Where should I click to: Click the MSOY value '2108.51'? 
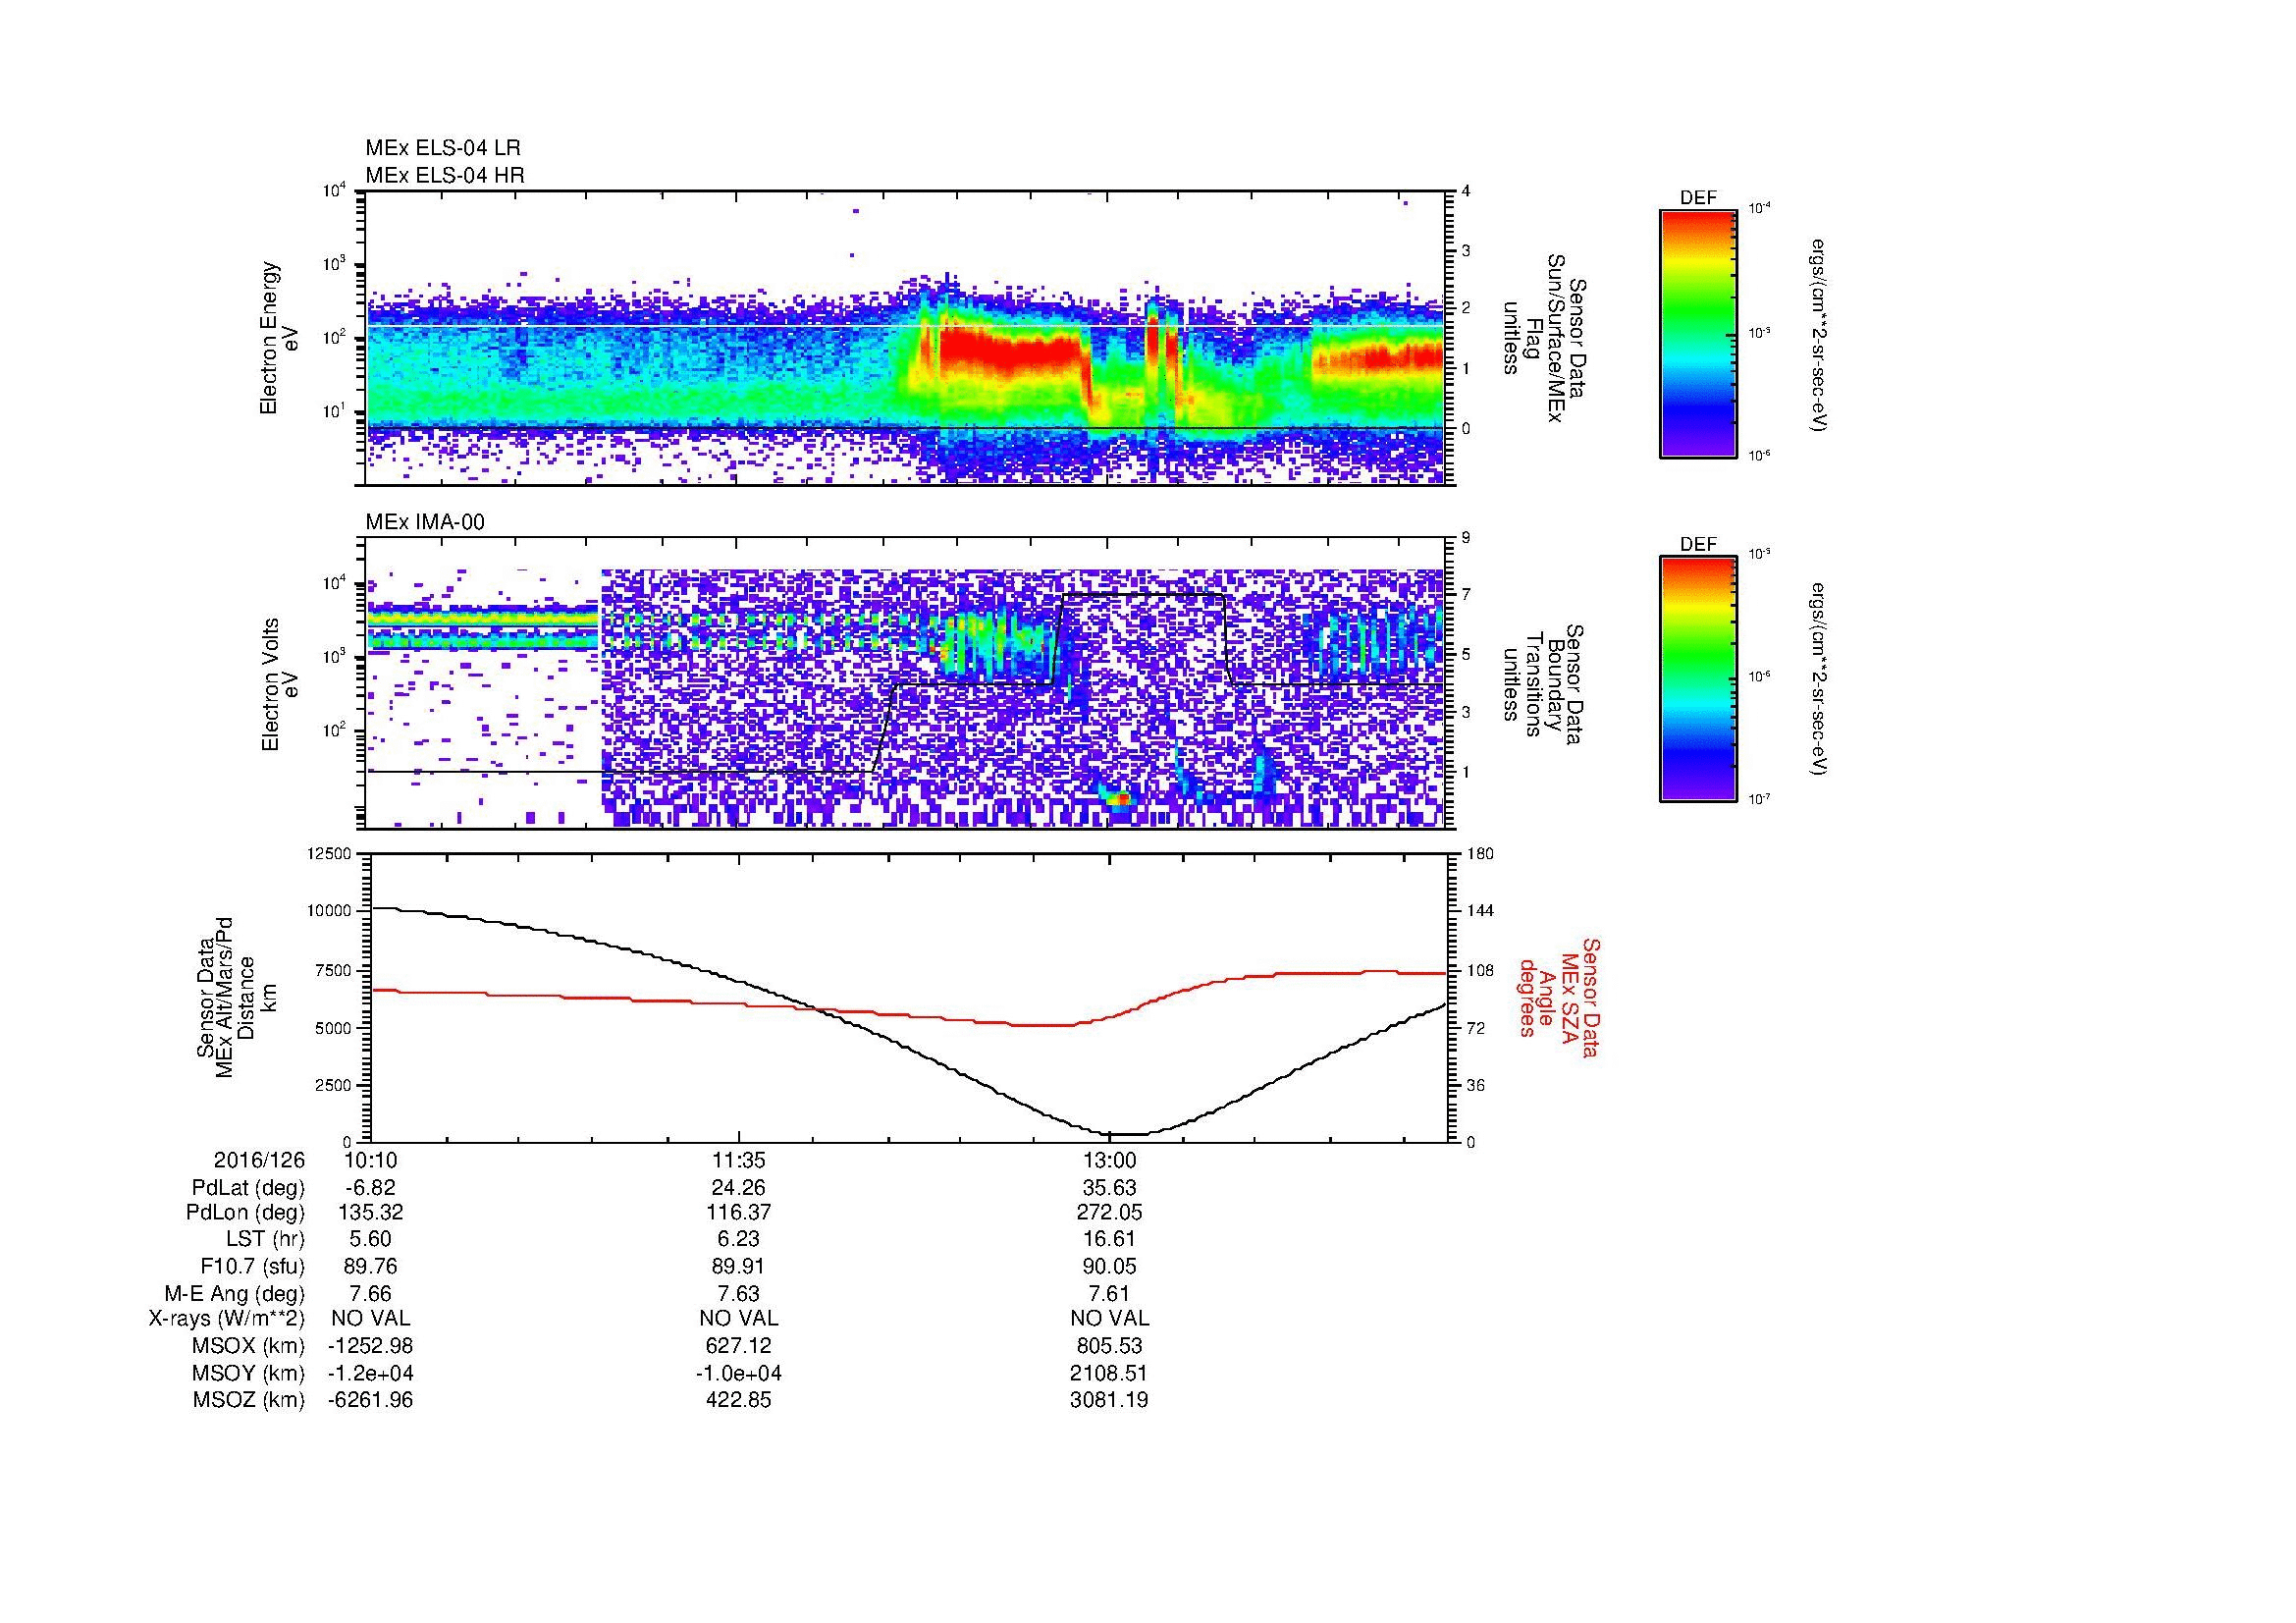[1109, 1373]
